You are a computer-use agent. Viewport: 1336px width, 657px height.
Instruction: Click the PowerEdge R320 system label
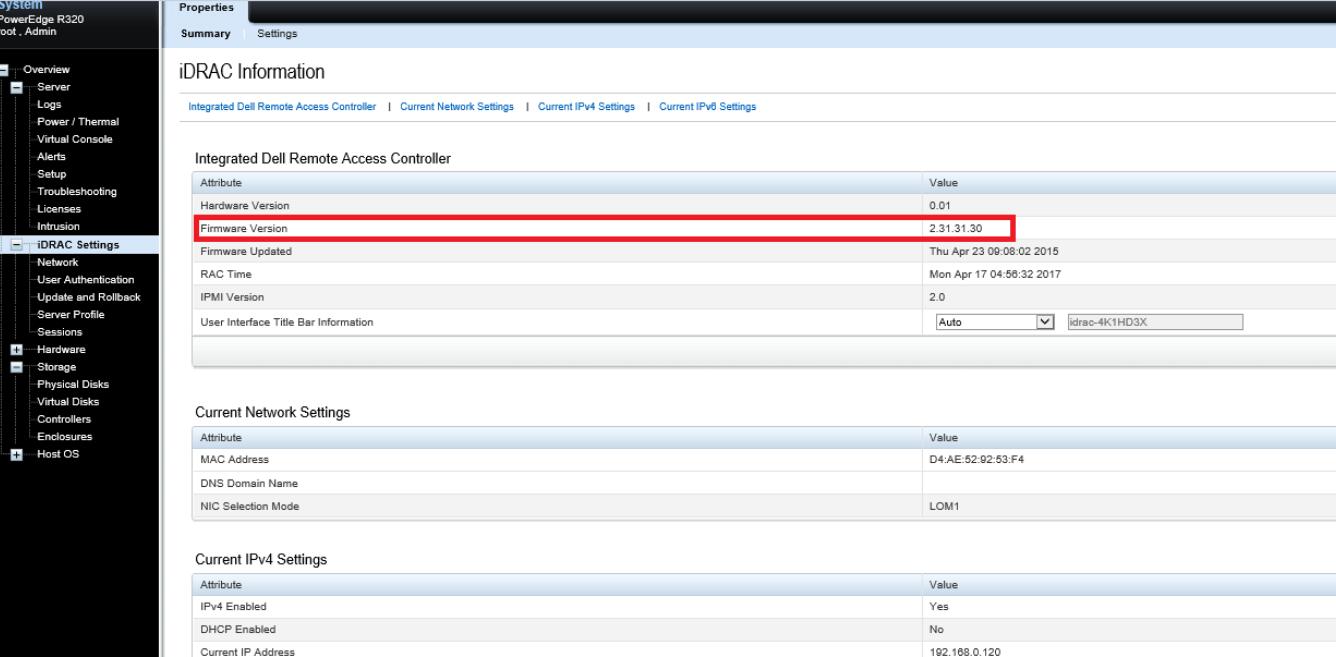41,17
